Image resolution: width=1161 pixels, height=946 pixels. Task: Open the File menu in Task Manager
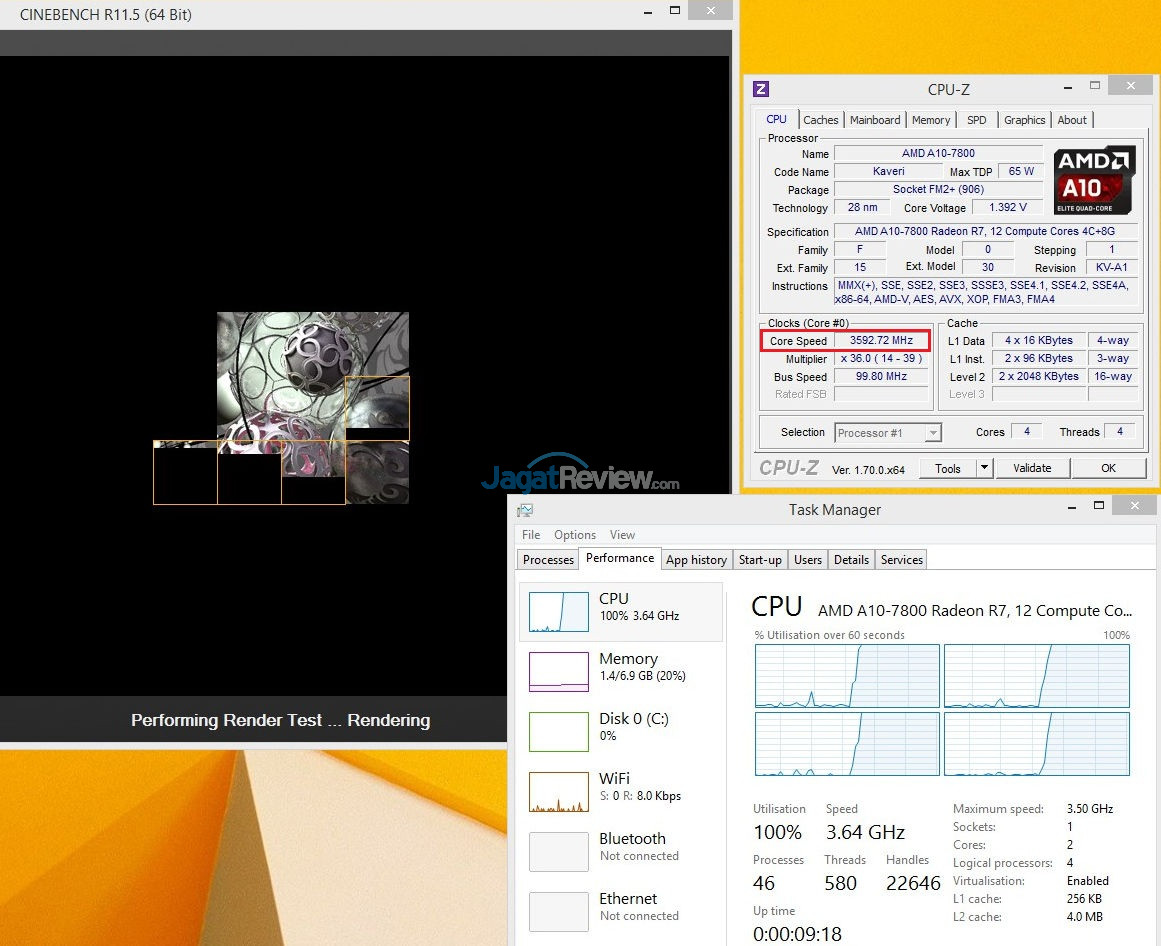click(531, 535)
